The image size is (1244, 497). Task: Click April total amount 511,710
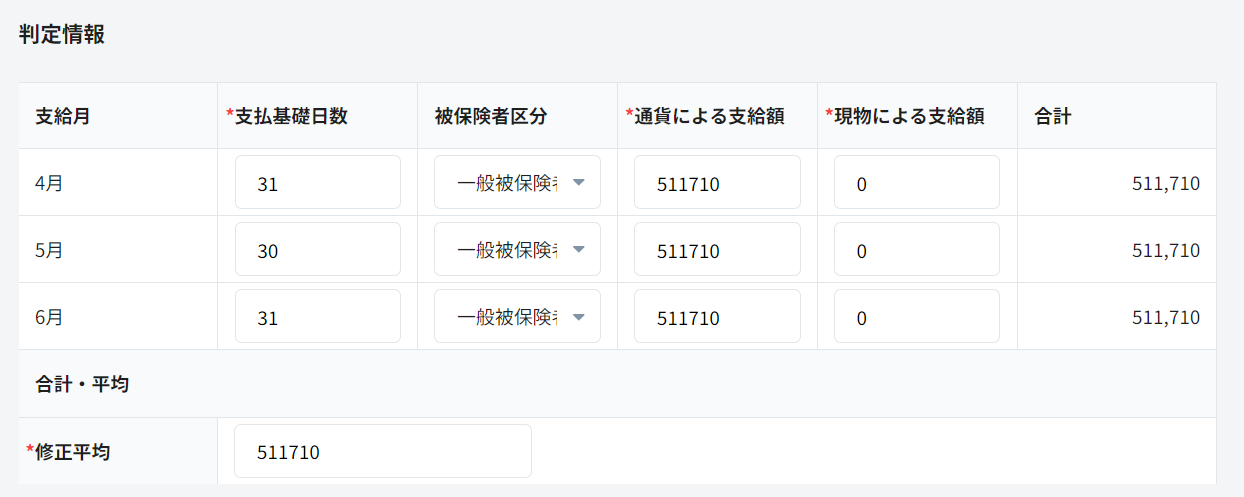(1165, 183)
